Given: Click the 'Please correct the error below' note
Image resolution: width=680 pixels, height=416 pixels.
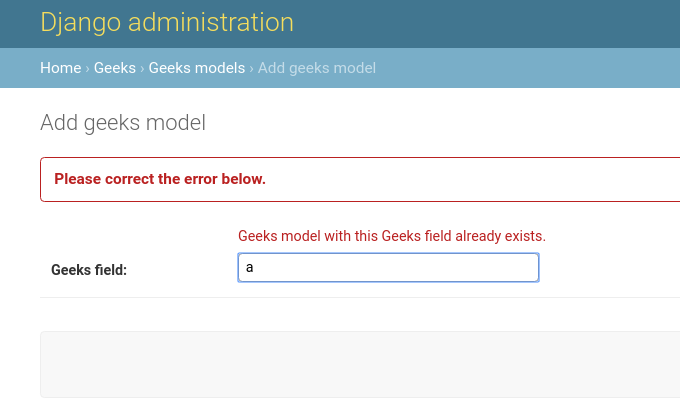Looking at the screenshot, I should pos(160,180).
